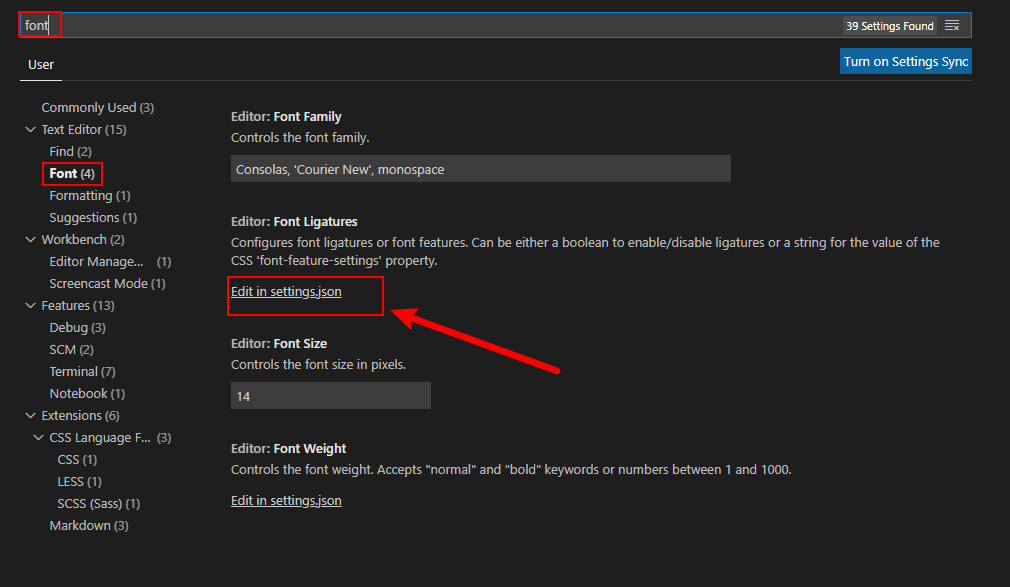This screenshot has height=587, width=1010.
Task: Click the 39 Settings Found label
Action: coord(890,26)
